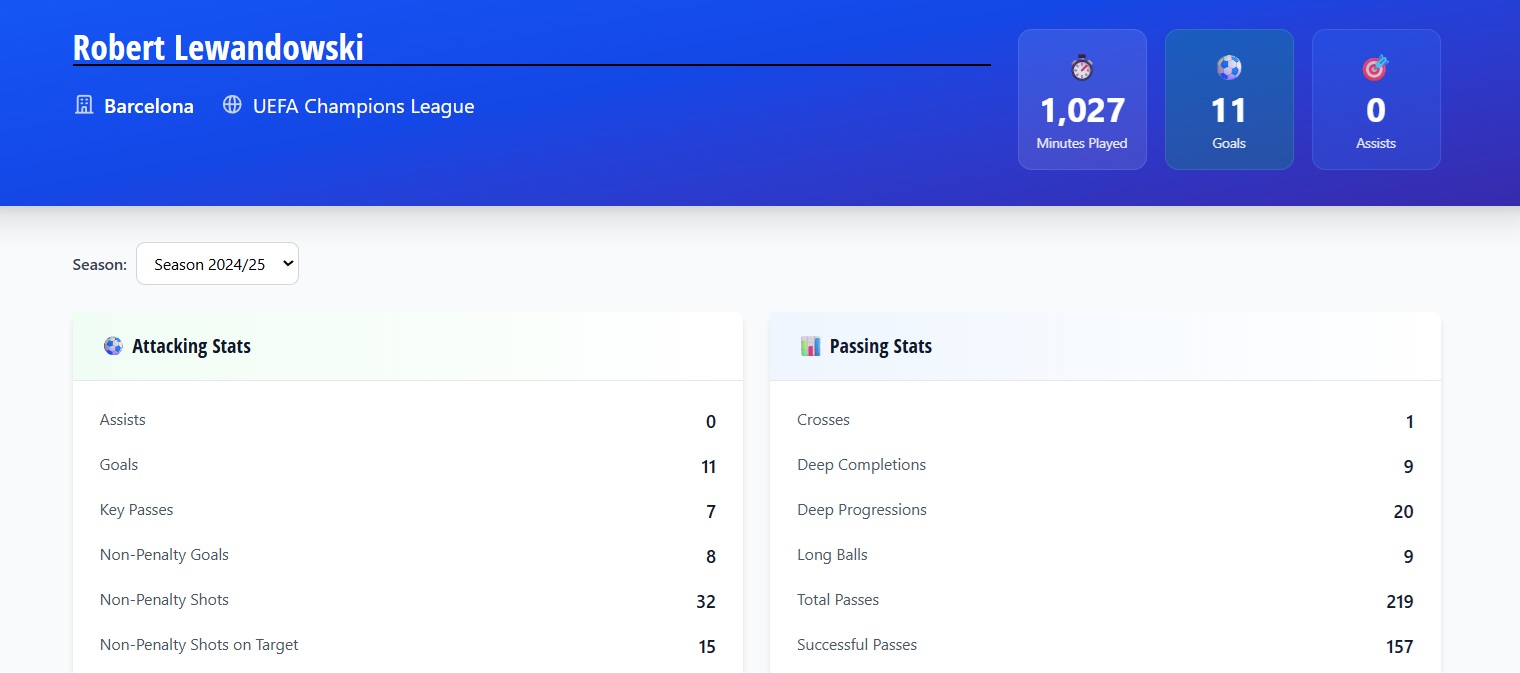Click the stopwatch icon on Minutes Played card
Viewport: 1520px width, 673px height.
click(1082, 68)
